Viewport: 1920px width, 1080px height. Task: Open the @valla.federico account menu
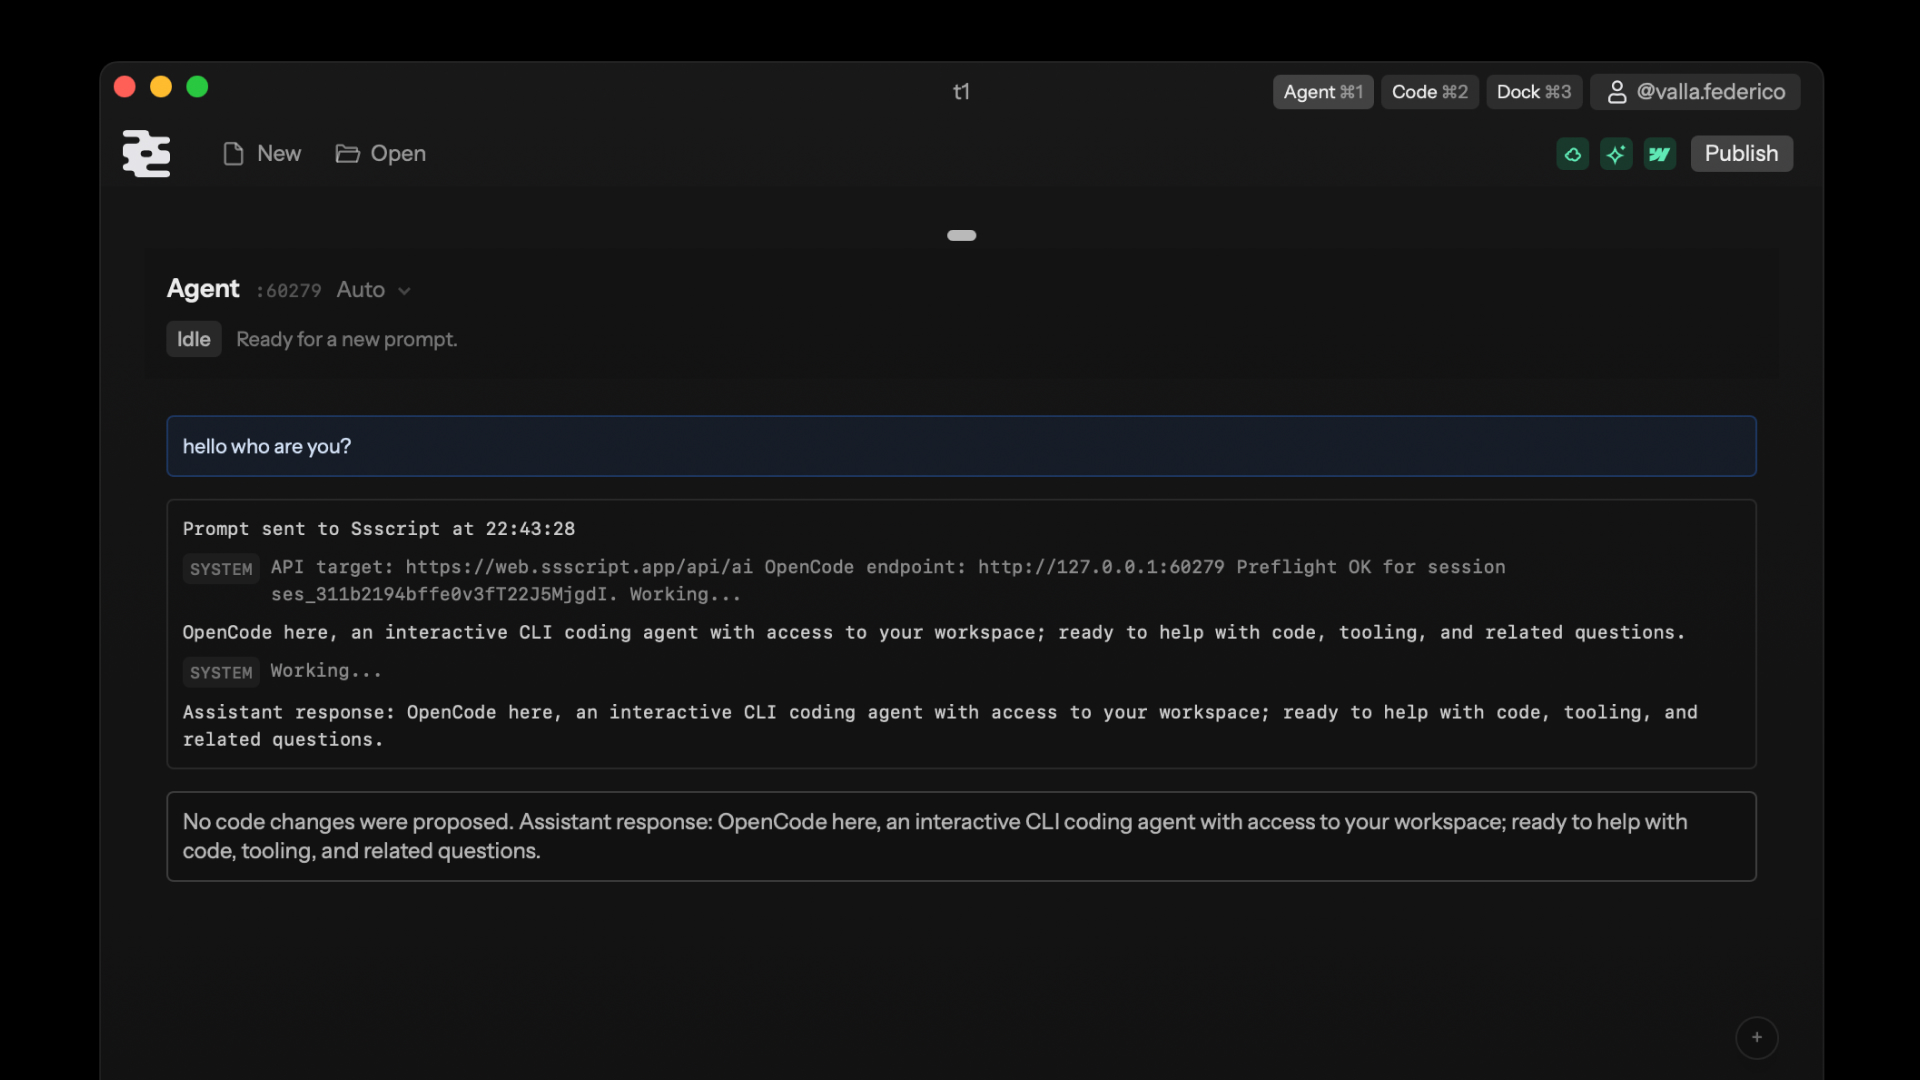[x=1695, y=92]
